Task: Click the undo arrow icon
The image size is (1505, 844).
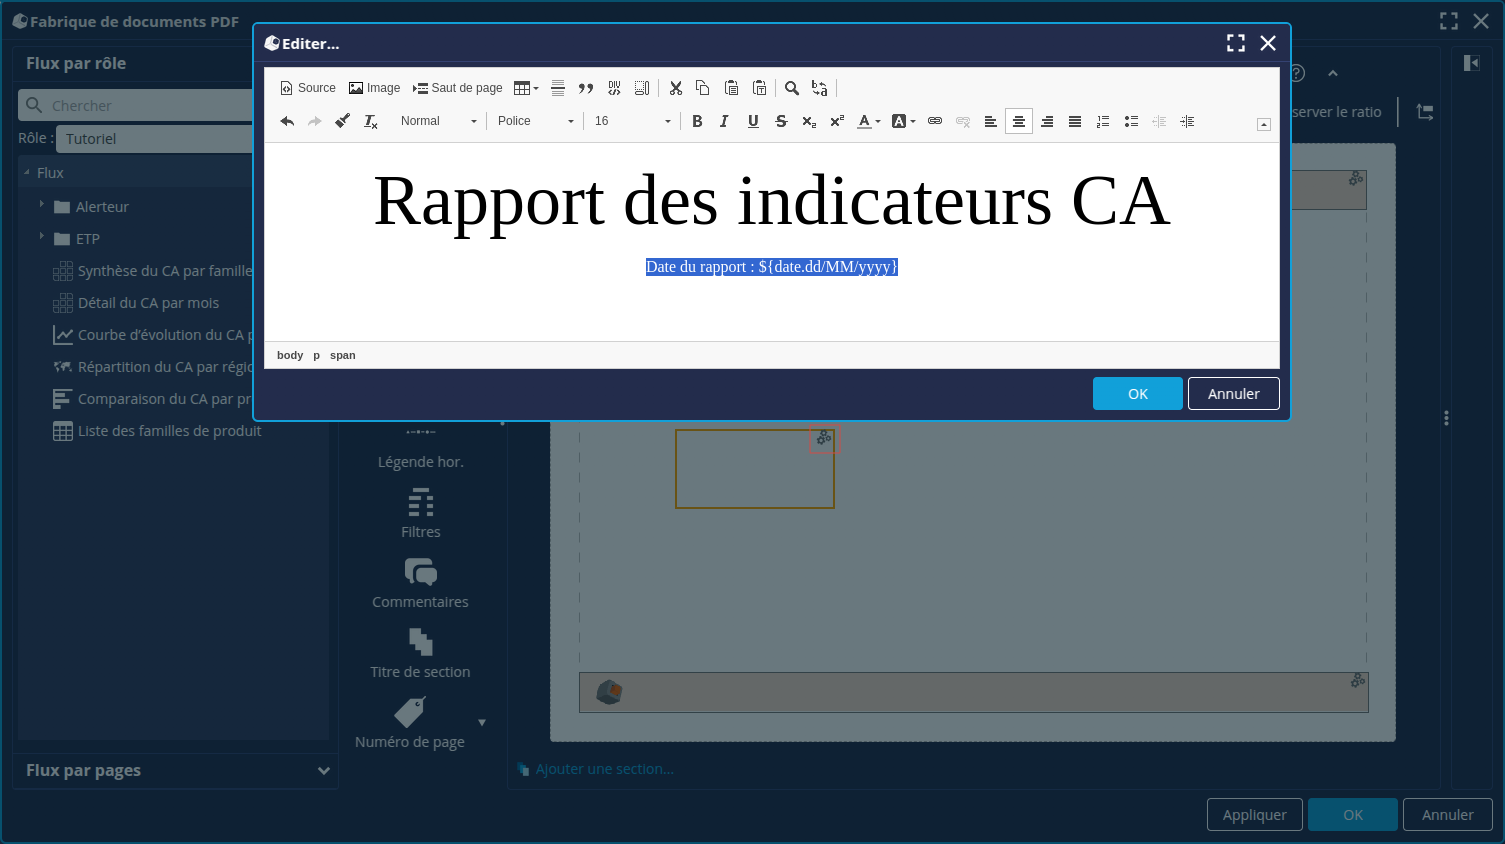Action: [x=287, y=121]
